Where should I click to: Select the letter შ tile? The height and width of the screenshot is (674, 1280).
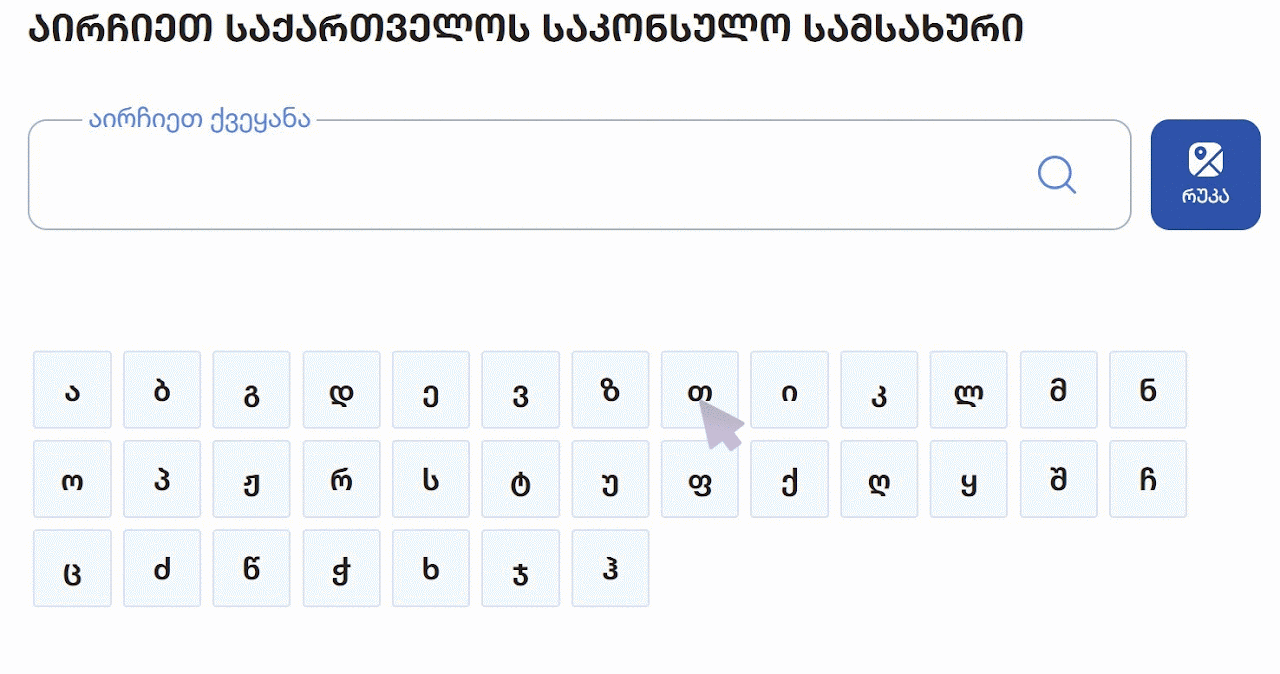tap(1059, 479)
